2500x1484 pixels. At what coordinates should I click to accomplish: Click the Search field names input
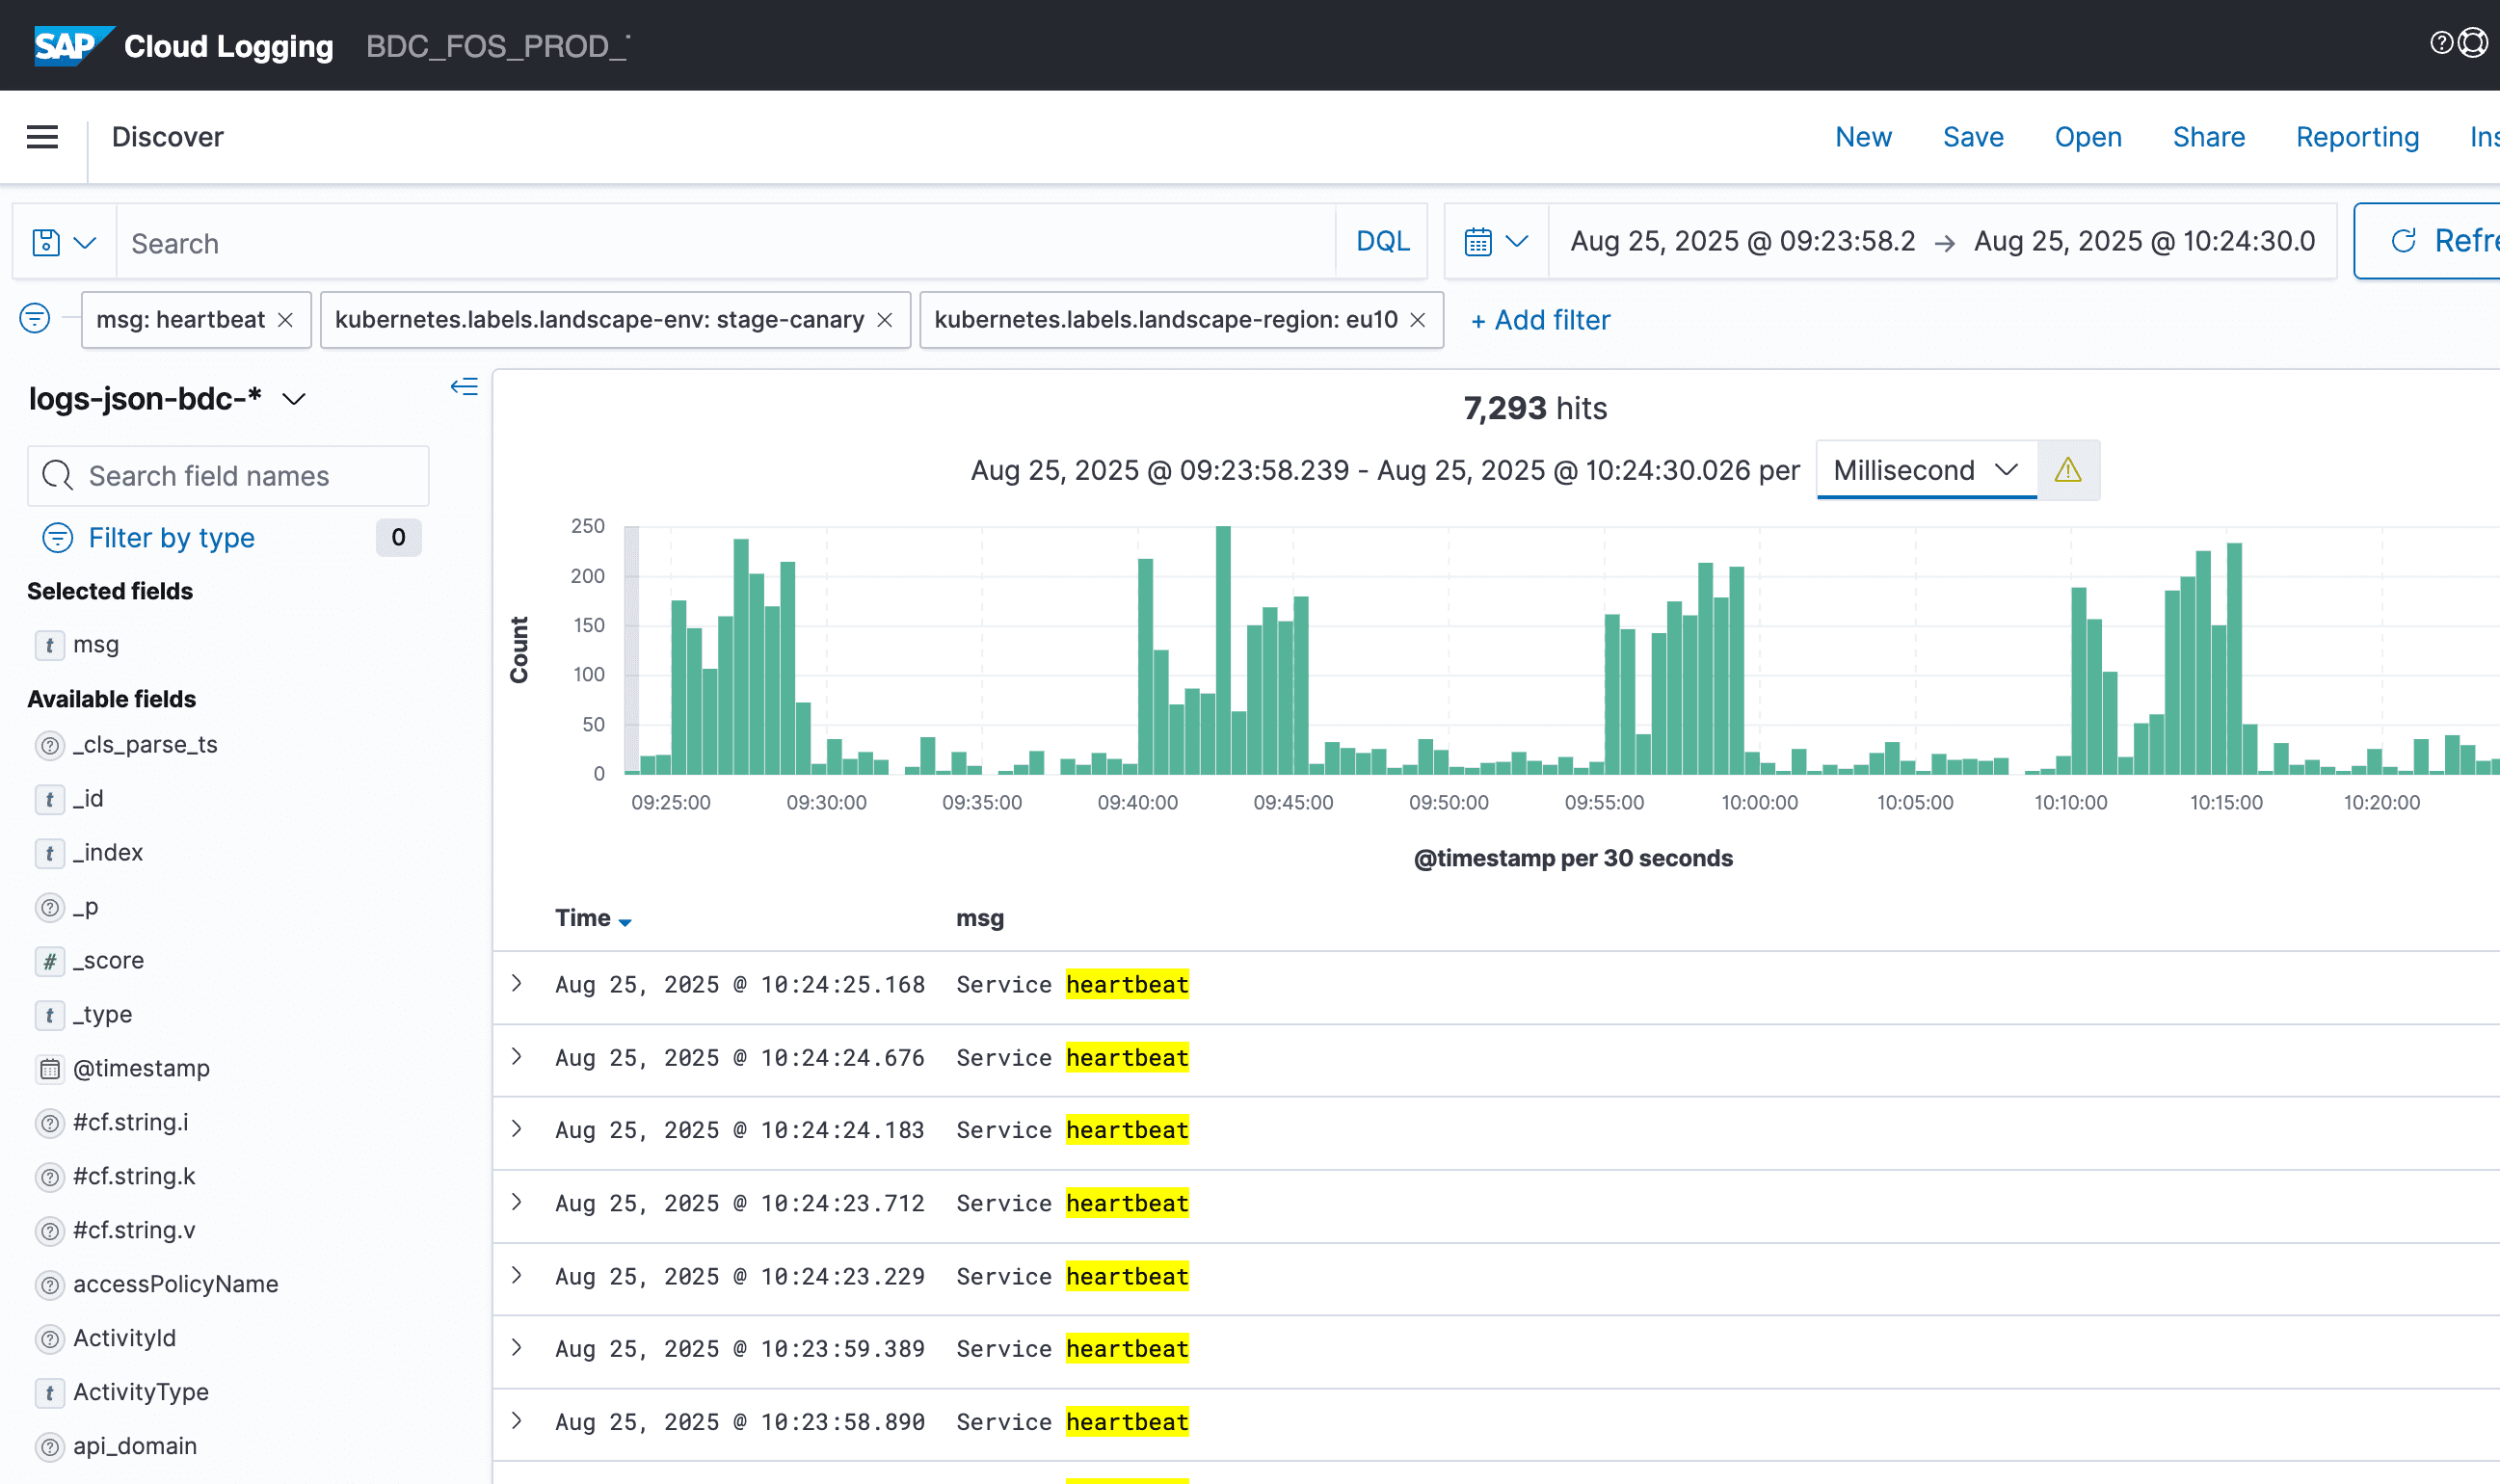tap(228, 476)
